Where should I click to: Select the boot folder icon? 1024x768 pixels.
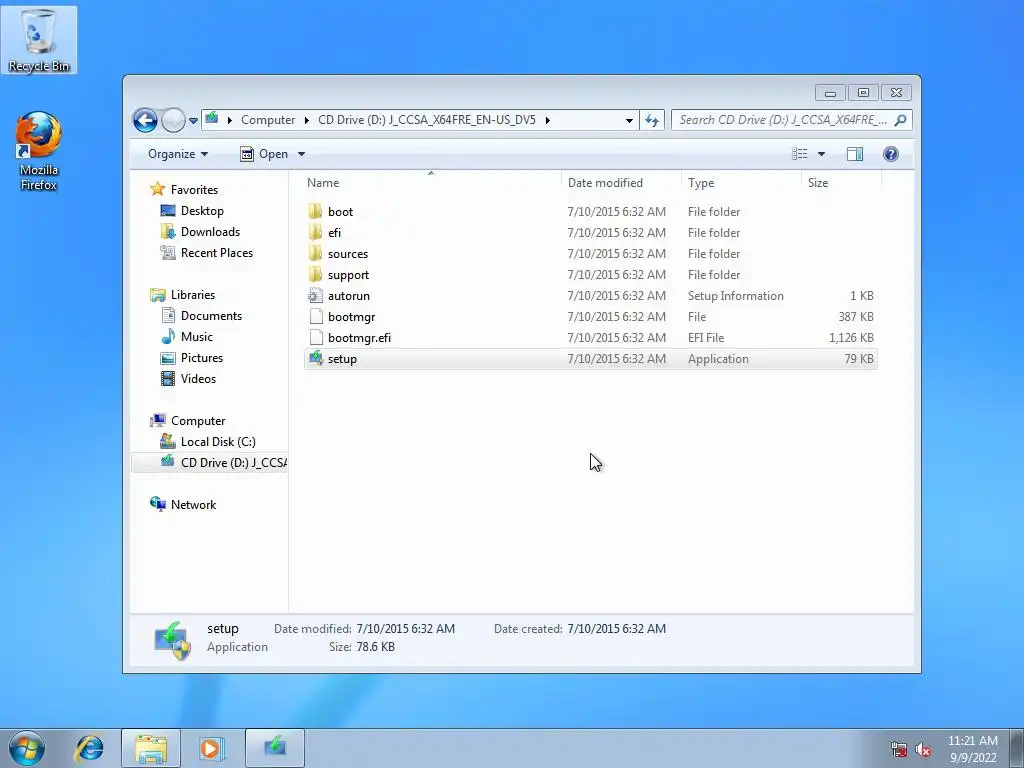point(316,212)
